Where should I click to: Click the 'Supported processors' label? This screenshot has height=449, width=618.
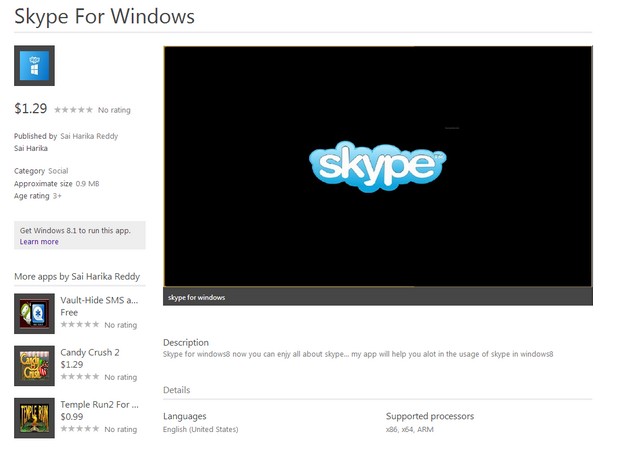430,416
